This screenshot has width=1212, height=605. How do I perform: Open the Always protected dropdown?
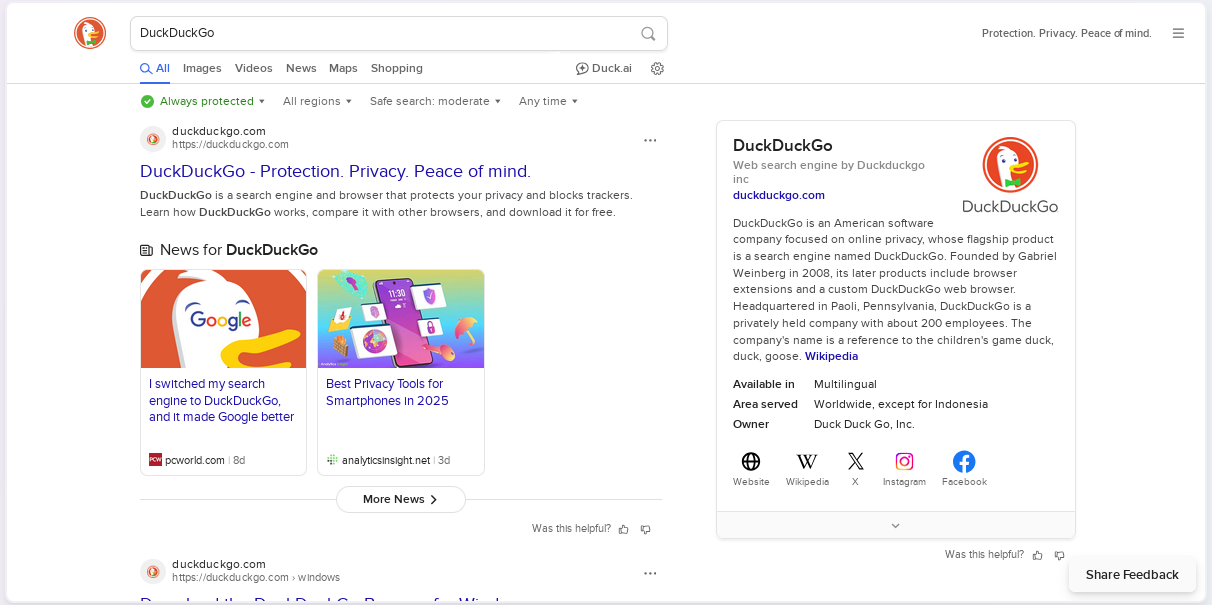(203, 101)
